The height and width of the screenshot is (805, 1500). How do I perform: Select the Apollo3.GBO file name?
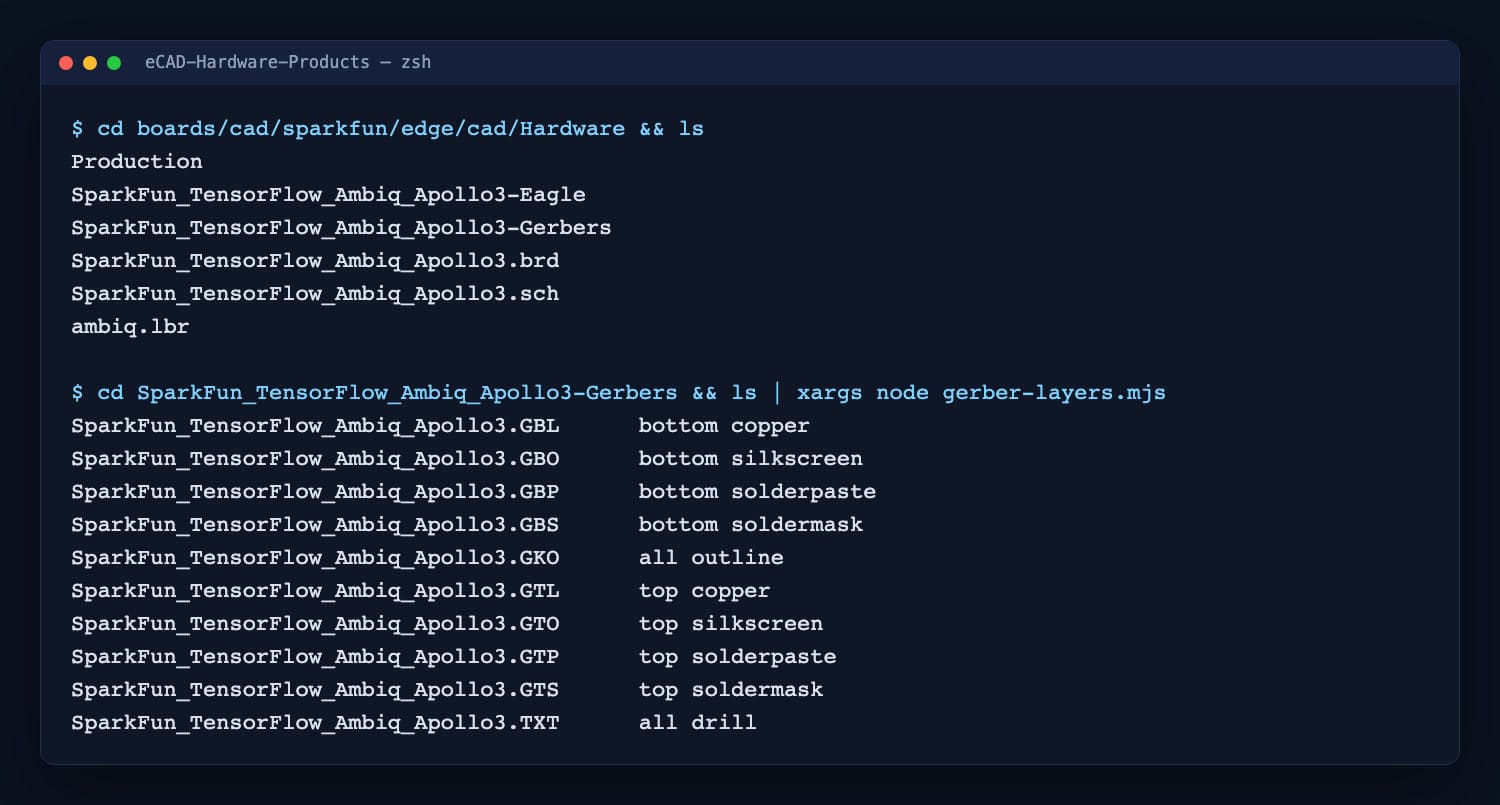click(315, 459)
